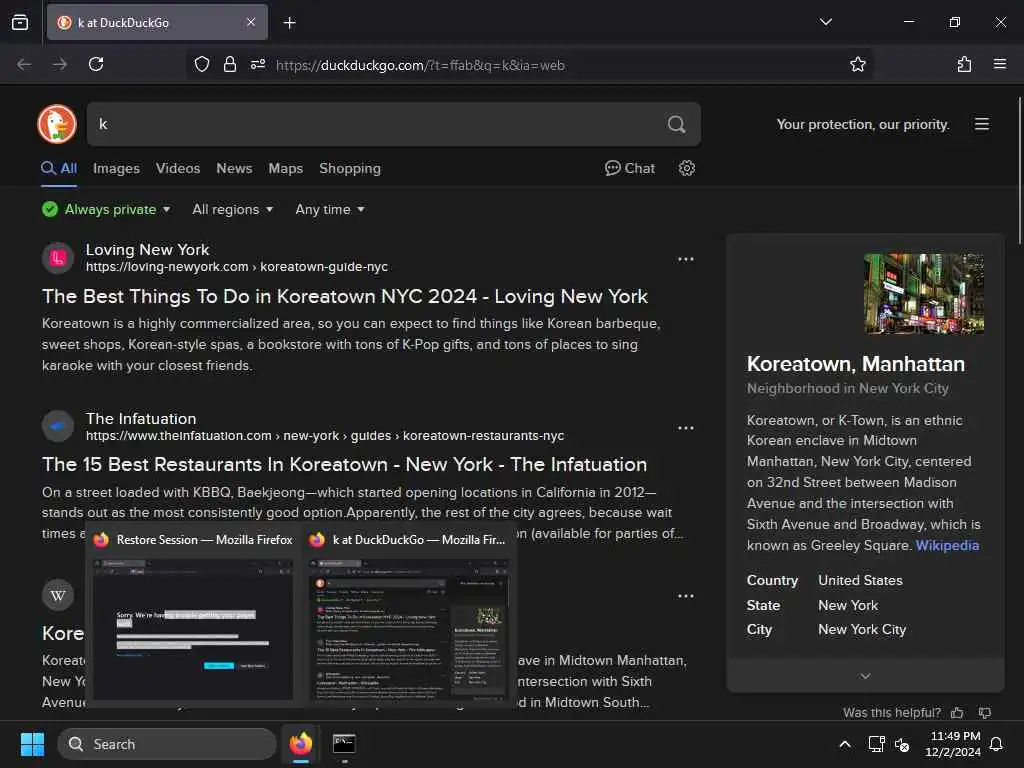Give thumbs up to 'Was this helpful?'
This screenshot has height=768, width=1024.
tap(957, 712)
